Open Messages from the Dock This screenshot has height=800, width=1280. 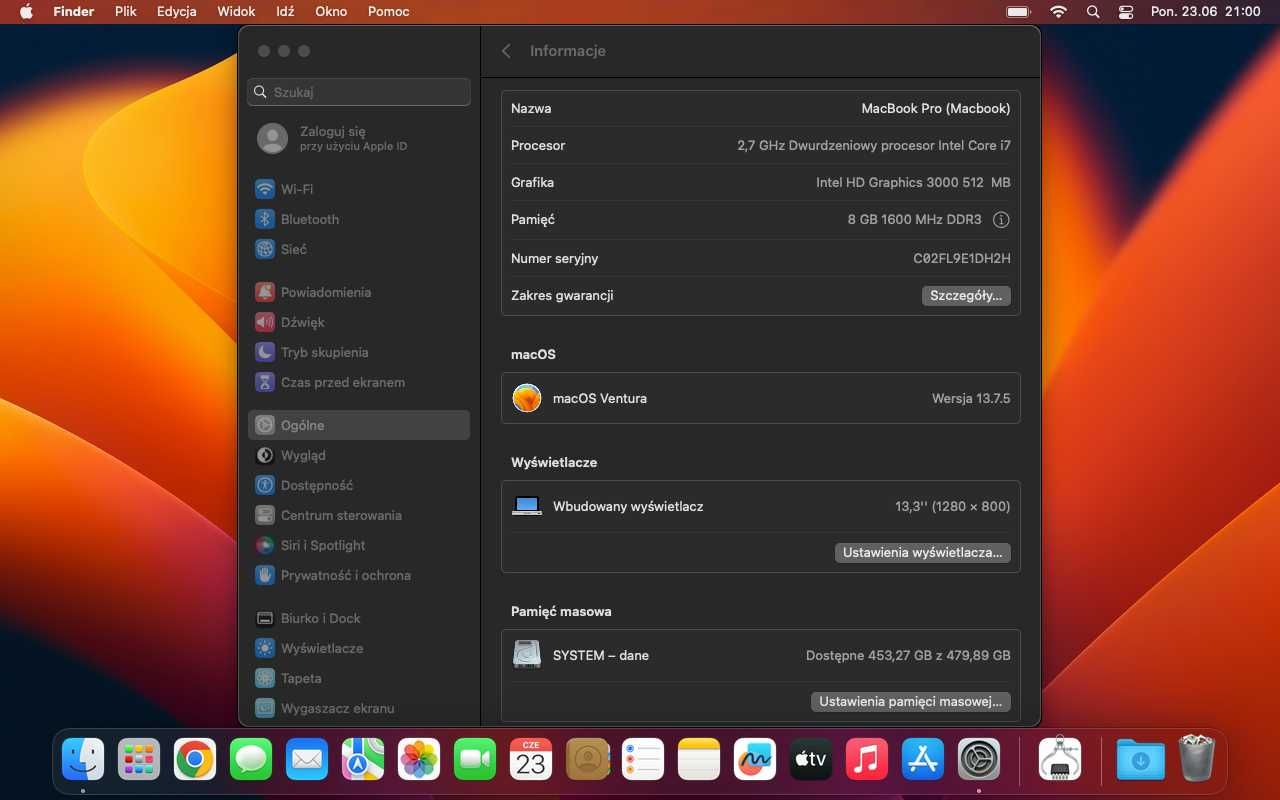point(251,760)
